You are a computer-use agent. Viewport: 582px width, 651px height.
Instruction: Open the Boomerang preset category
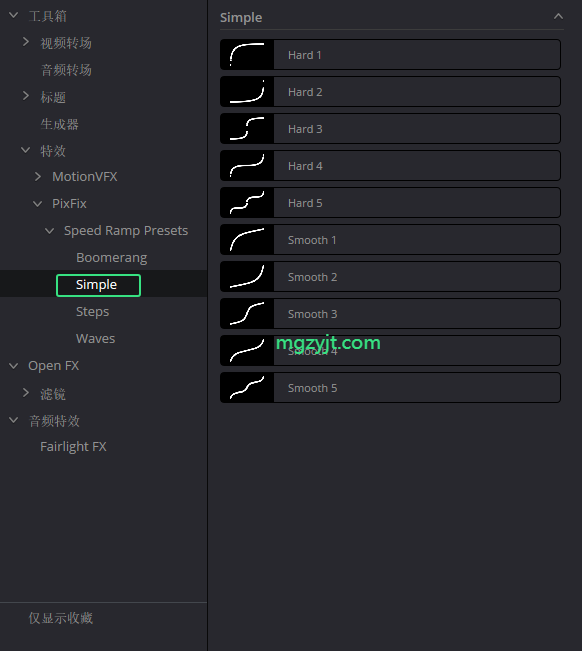pyautogui.click(x=111, y=257)
